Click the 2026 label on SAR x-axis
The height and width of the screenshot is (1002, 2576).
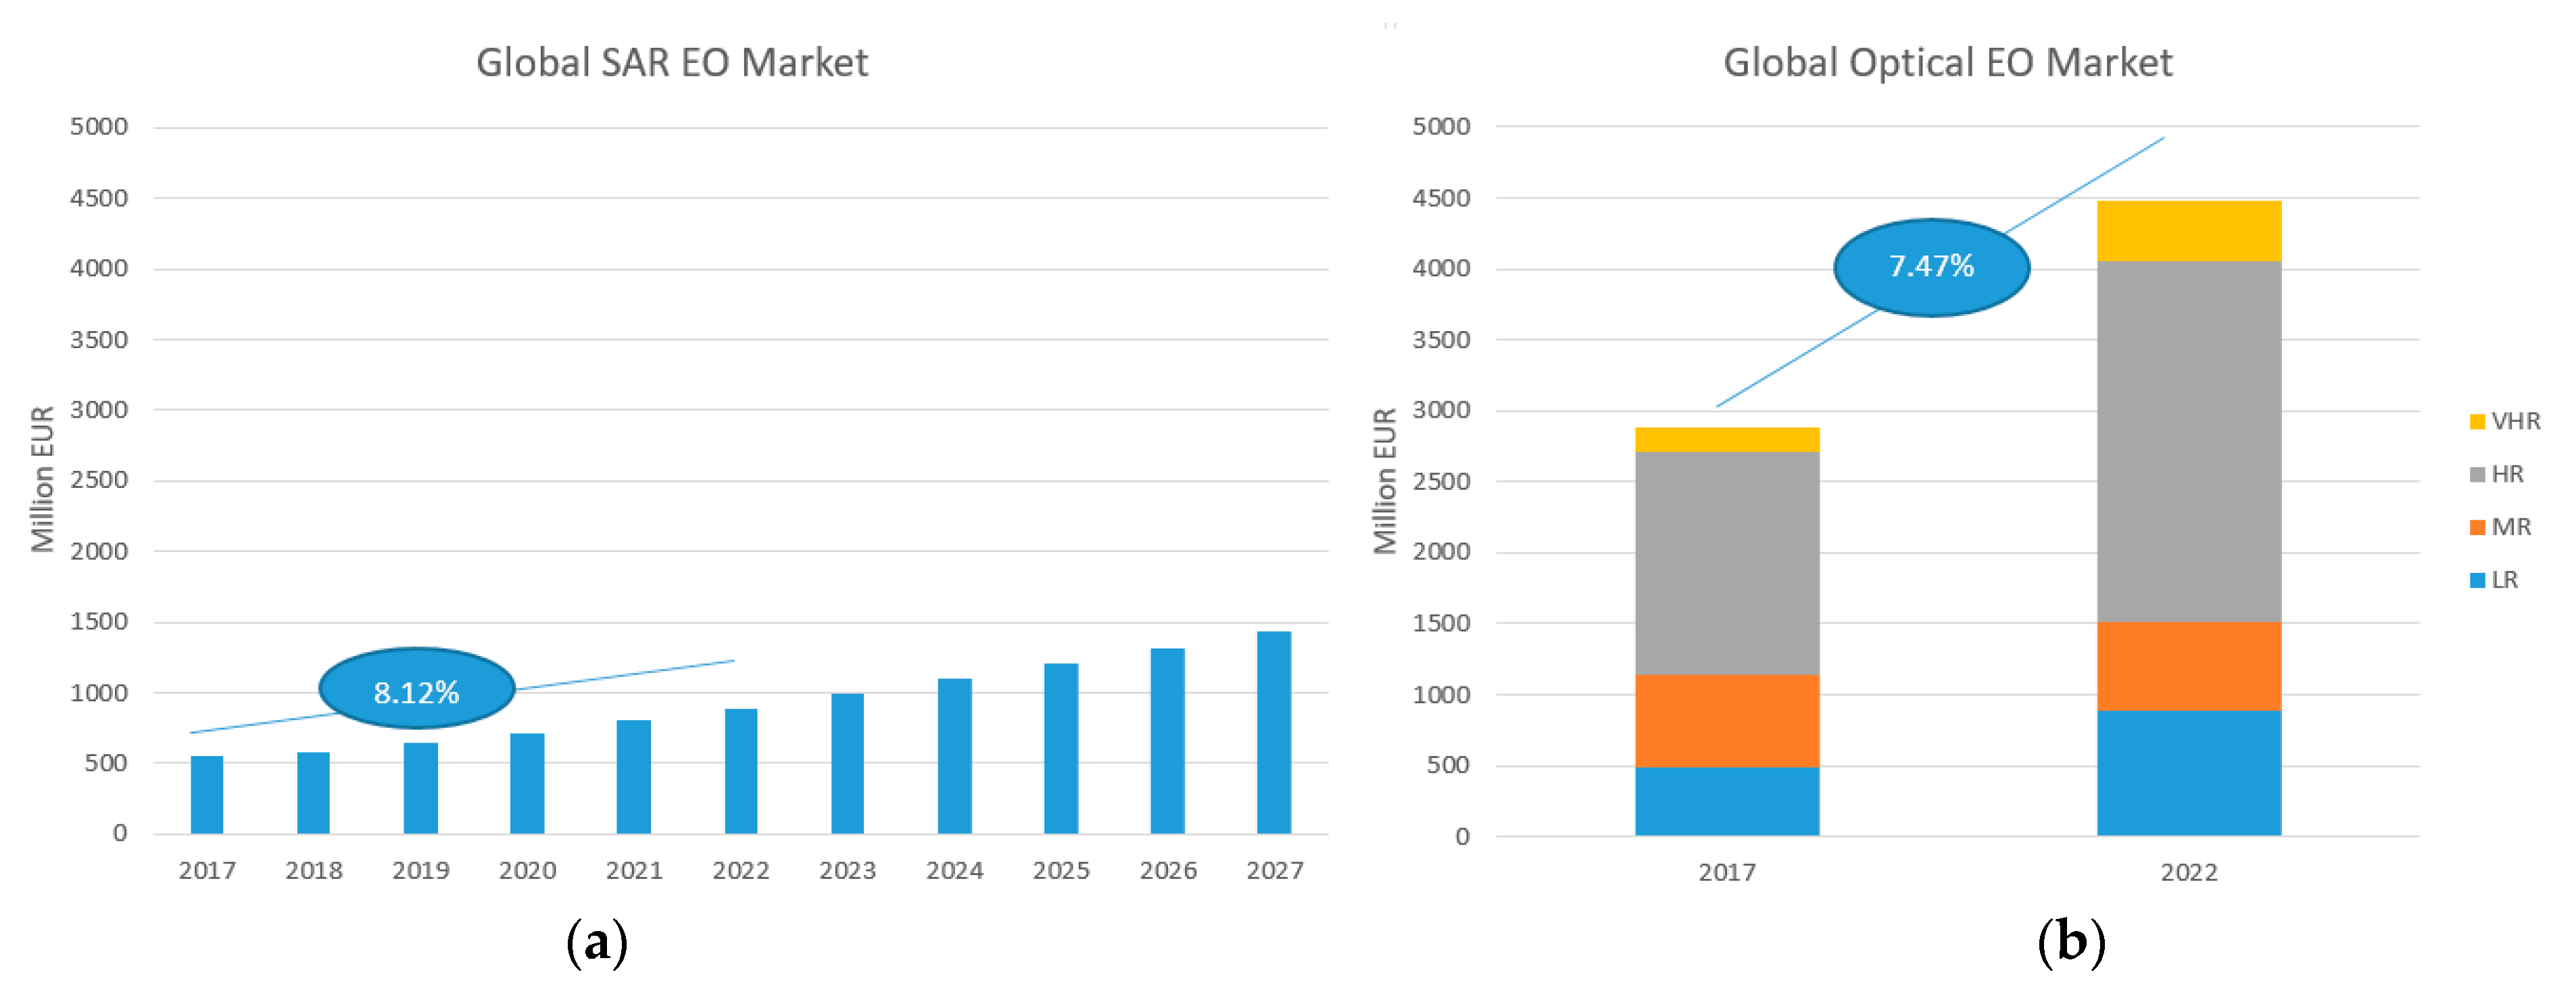pyautogui.click(x=1167, y=871)
